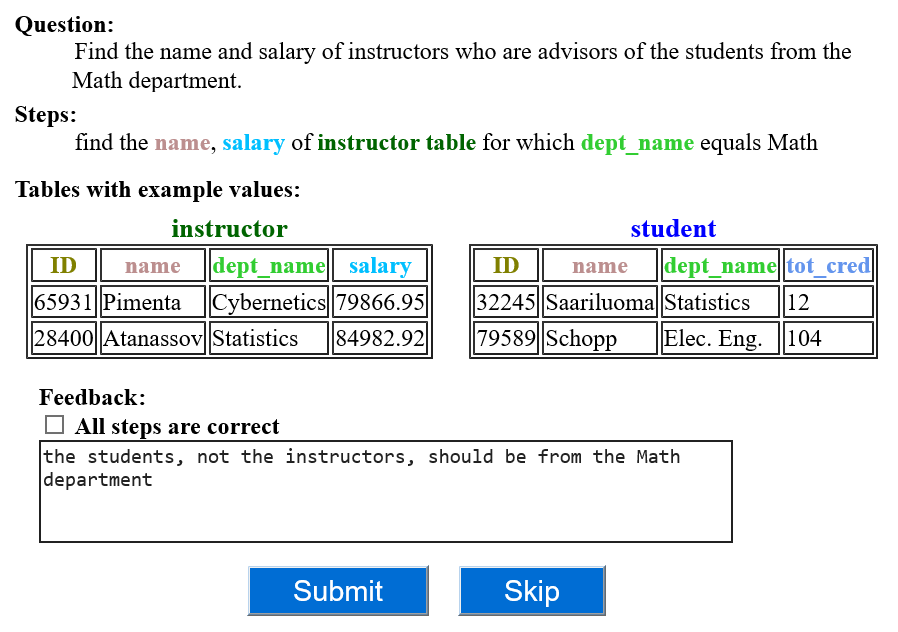Click the Atanassov name cell

[152, 338]
